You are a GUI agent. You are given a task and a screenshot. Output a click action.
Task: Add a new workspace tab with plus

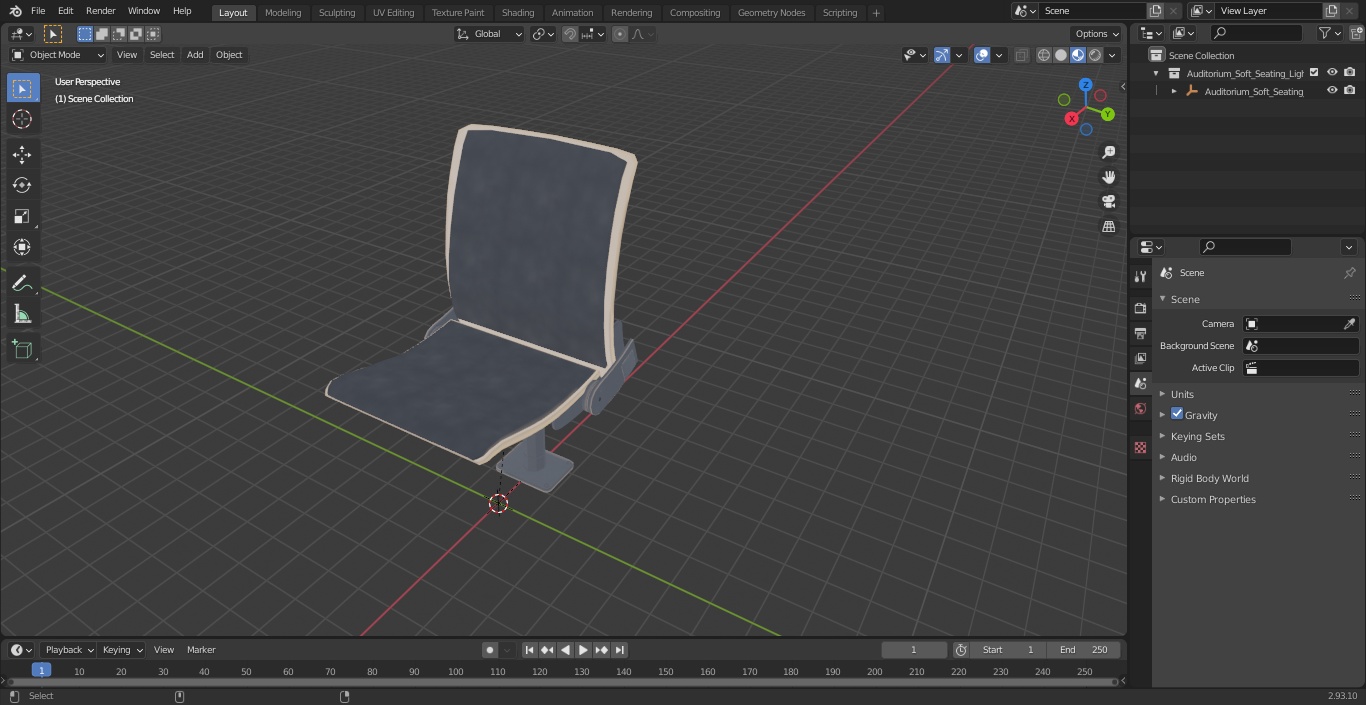(876, 13)
